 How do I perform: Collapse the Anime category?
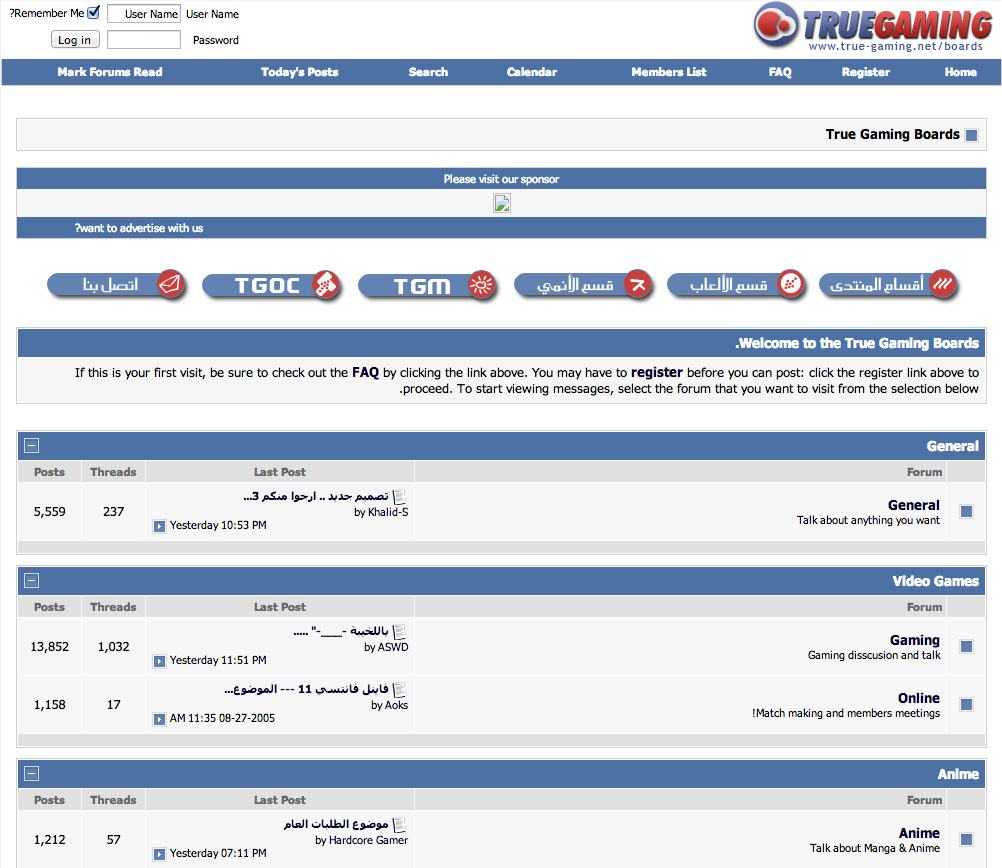[x=31, y=773]
